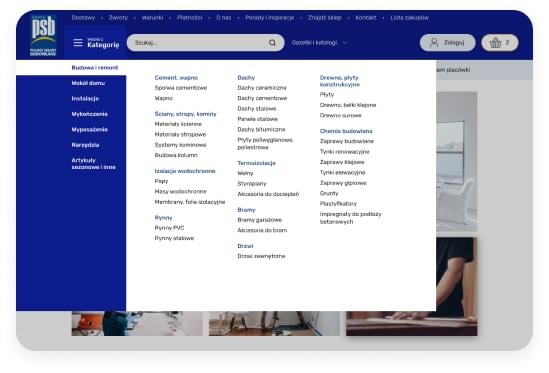
Task: Open the Rynny PVC link
Action: [169, 228]
